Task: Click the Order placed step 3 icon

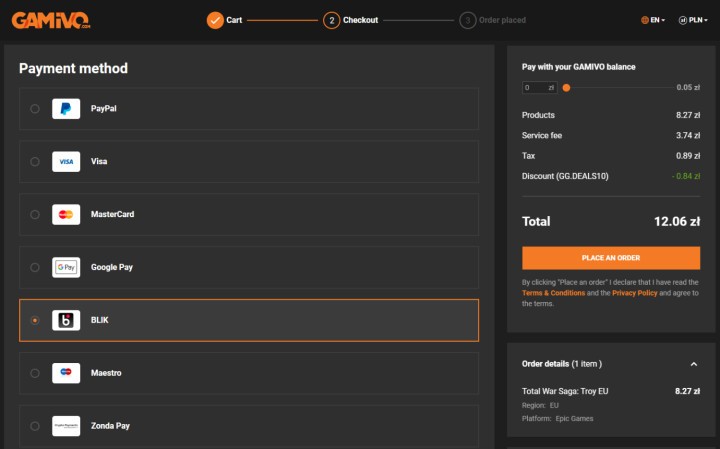Action: pos(467,20)
